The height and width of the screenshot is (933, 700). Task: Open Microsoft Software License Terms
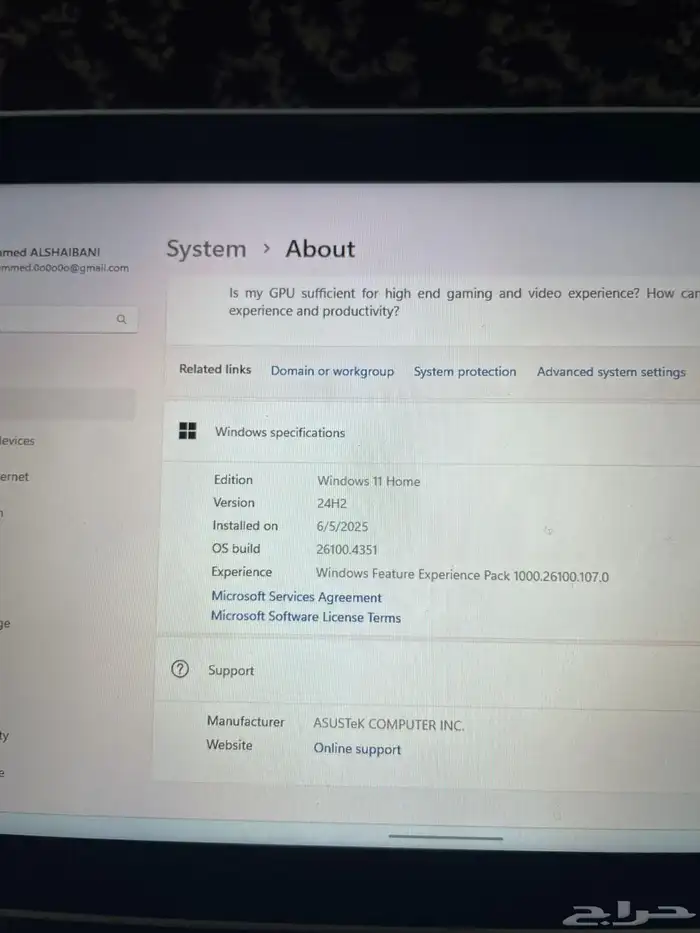[x=305, y=617]
